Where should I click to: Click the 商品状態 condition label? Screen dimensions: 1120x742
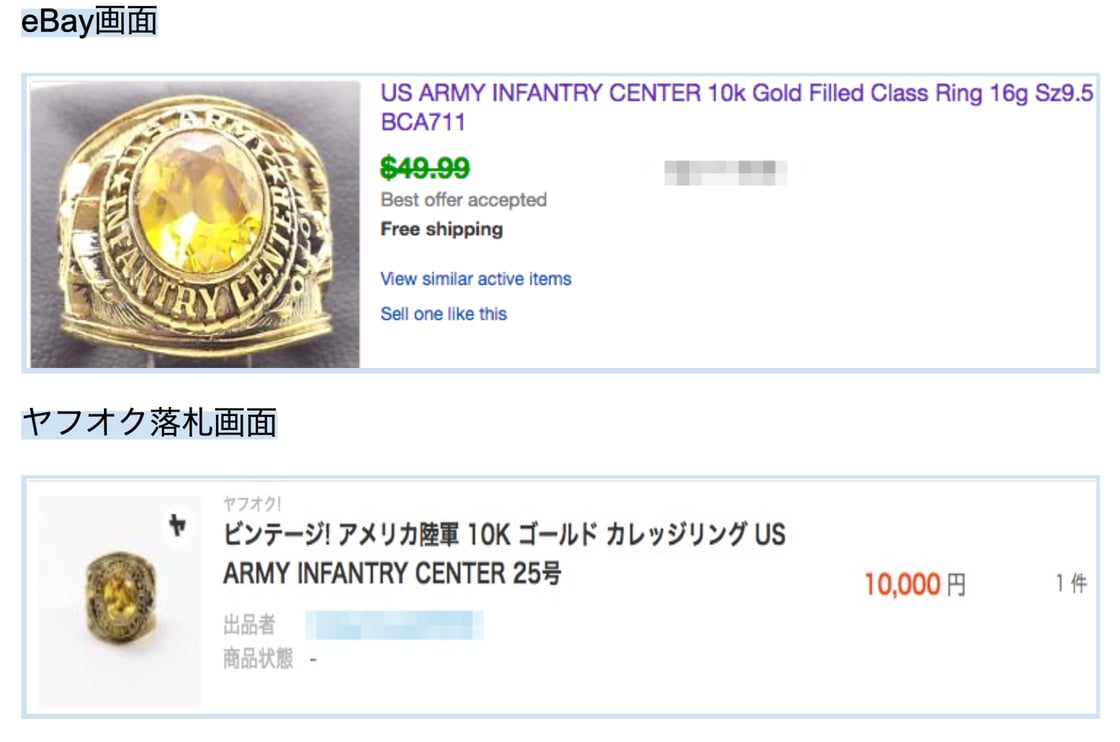click(258, 659)
